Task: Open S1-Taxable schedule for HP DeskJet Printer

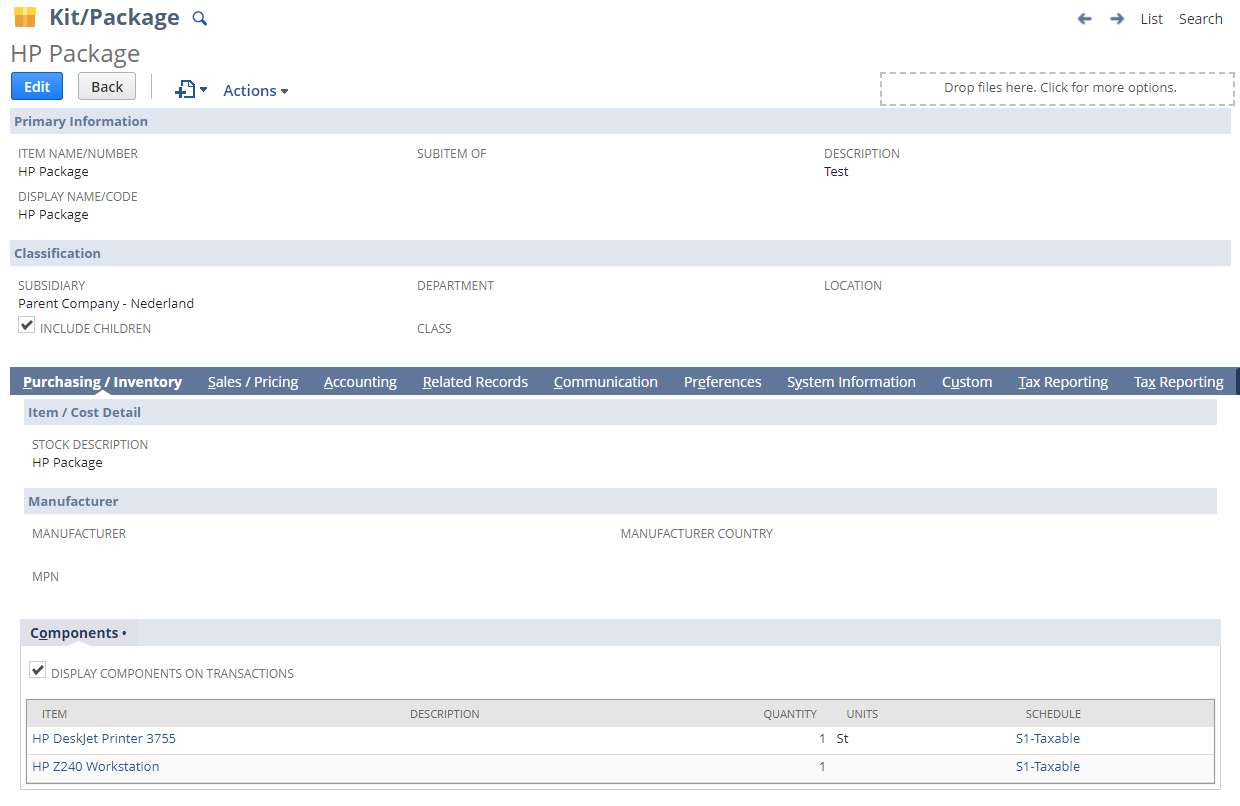Action: point(1048,739)
